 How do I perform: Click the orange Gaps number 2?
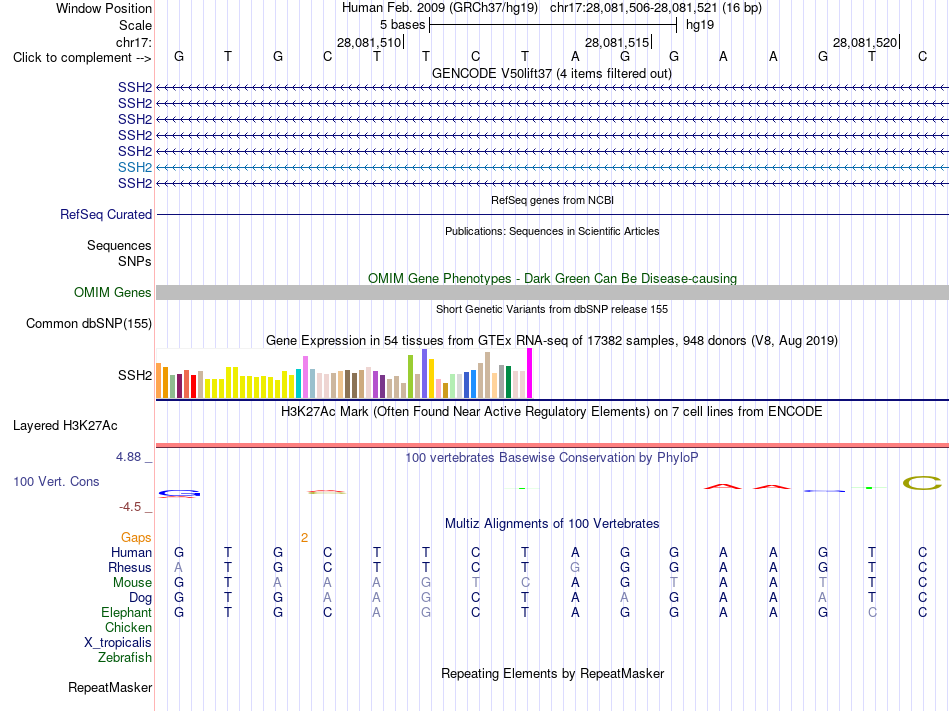[x=304, y=538]
